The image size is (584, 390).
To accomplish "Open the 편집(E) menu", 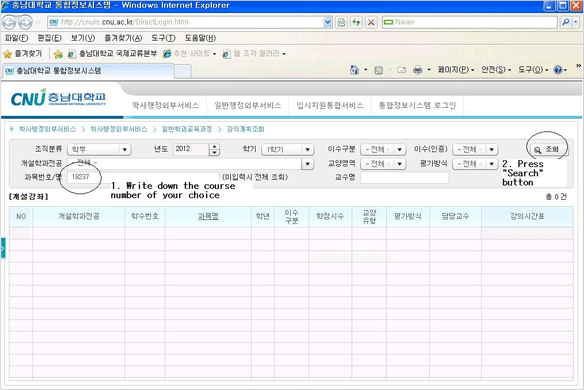I will [50, 38].
